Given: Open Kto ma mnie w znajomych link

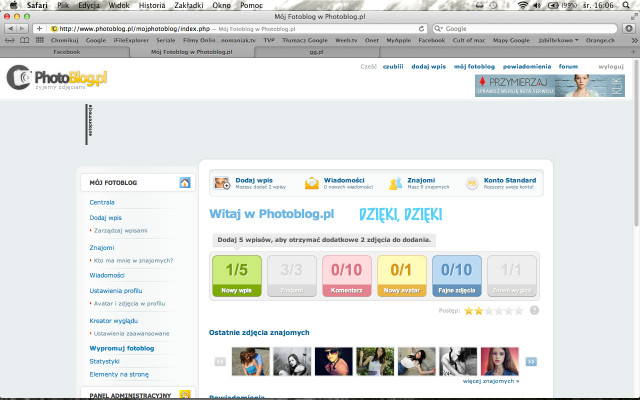Looking at the screenshot, I should click(x=133, y=260).
